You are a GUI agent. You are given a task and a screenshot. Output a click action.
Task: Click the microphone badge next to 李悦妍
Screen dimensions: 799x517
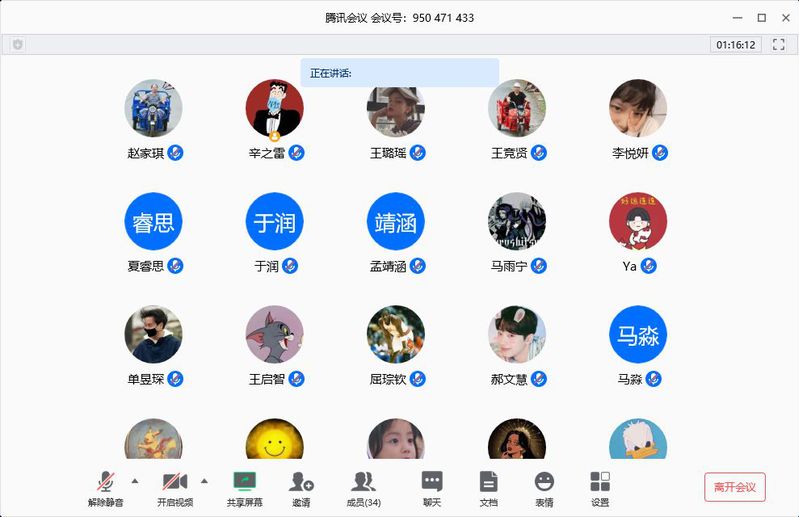click(660, 153)
